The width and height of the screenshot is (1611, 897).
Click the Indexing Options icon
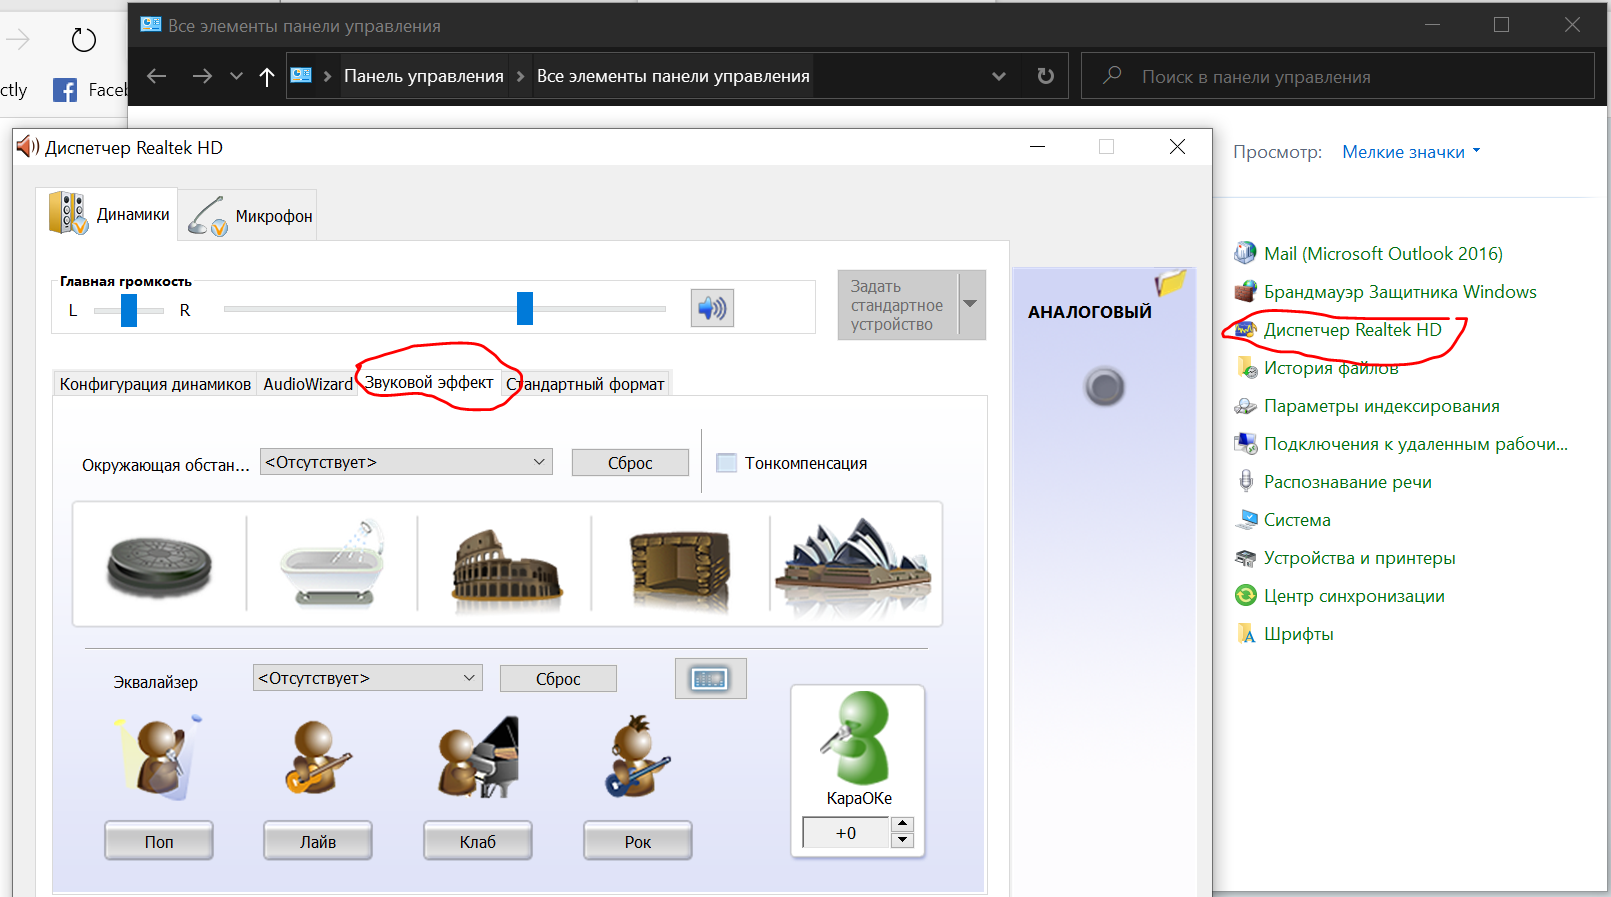[1245, 405]
